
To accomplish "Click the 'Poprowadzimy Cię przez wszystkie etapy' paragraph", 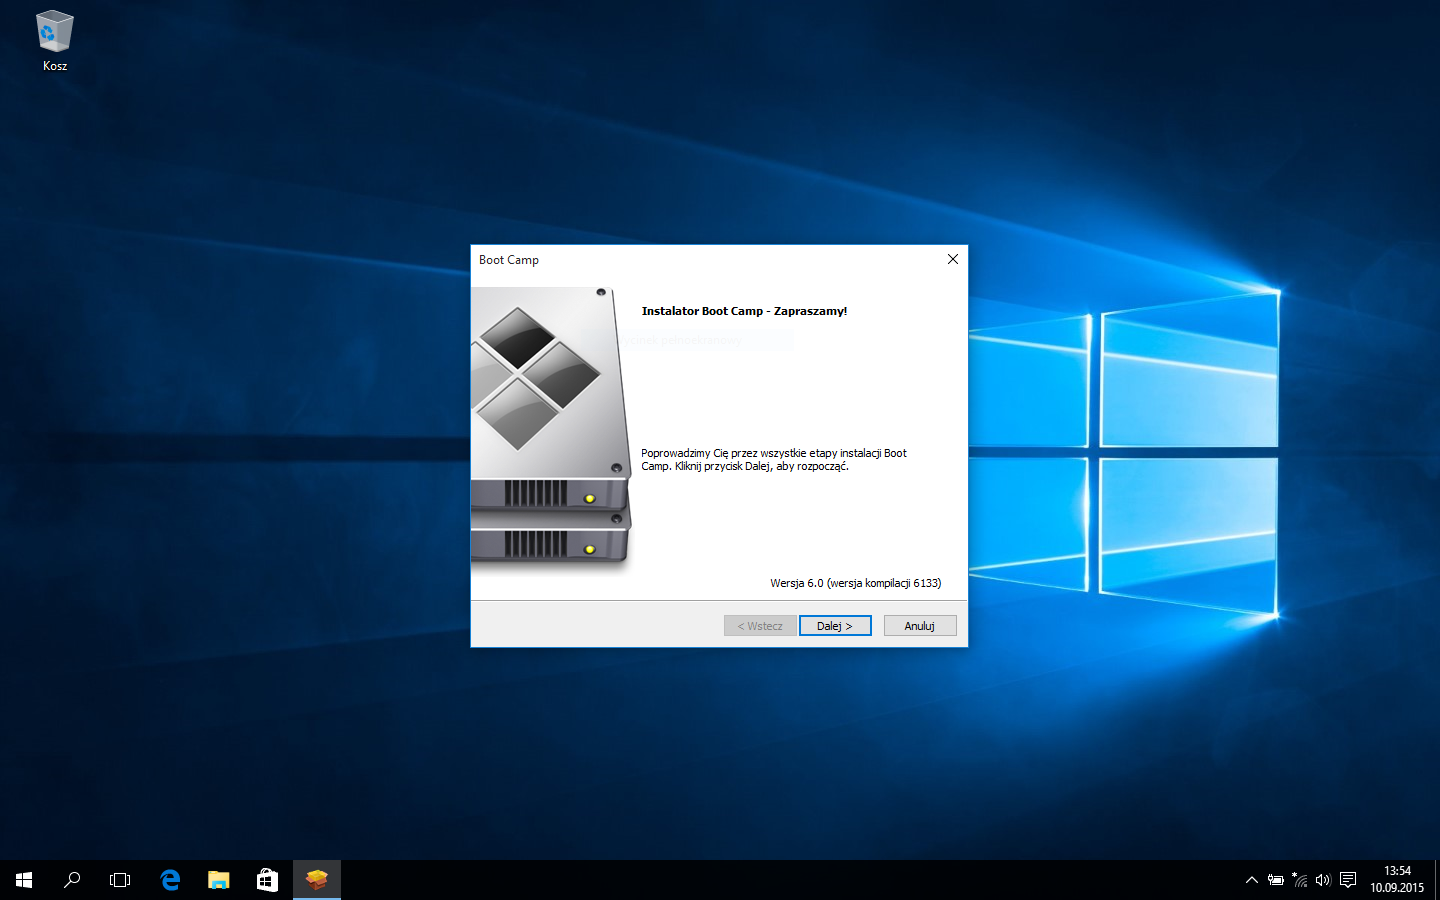I will (774, 460).
